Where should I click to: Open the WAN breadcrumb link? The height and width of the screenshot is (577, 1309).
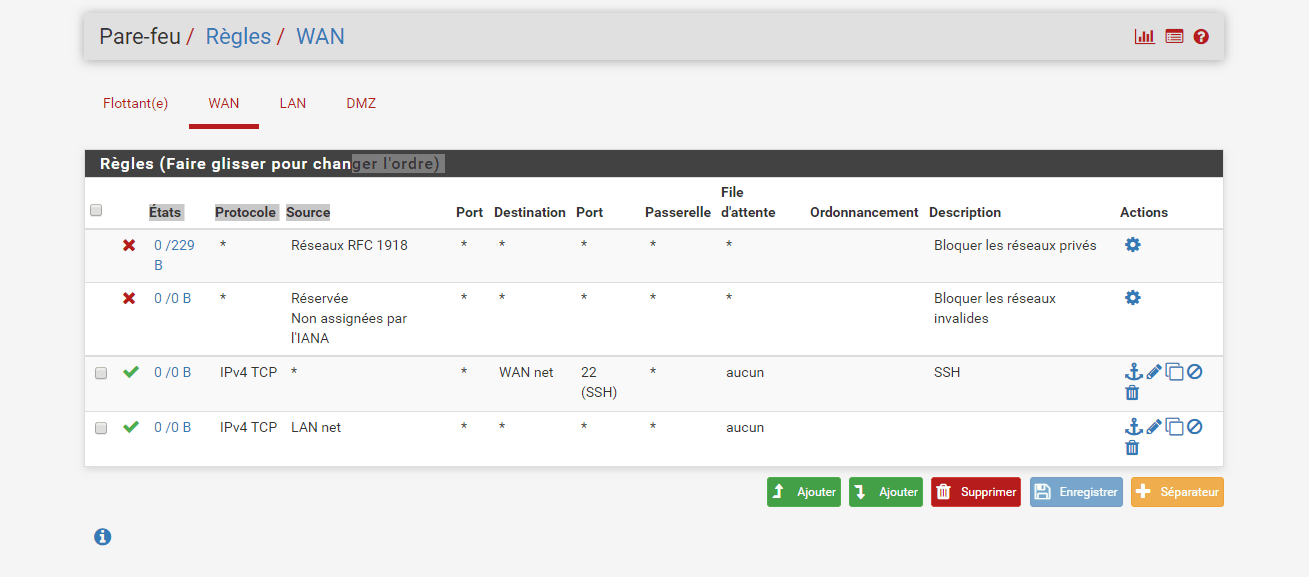pos(320,37)
